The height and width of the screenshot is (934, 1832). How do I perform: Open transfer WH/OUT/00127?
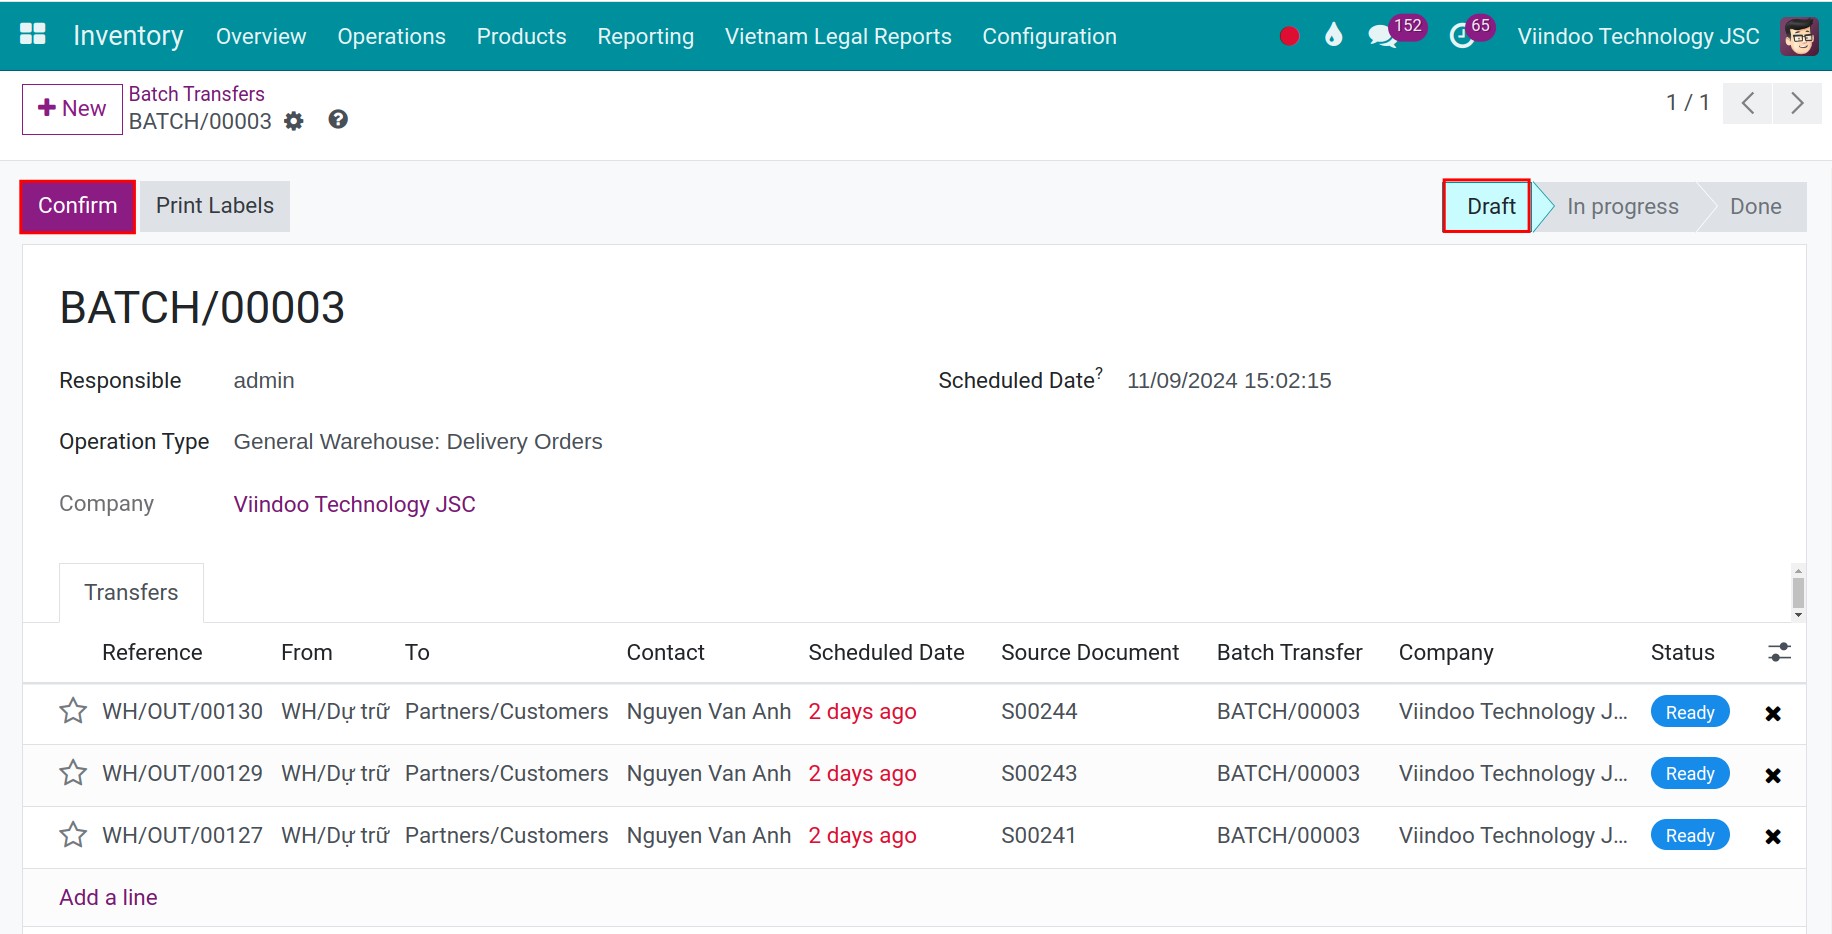click(182, 835)
